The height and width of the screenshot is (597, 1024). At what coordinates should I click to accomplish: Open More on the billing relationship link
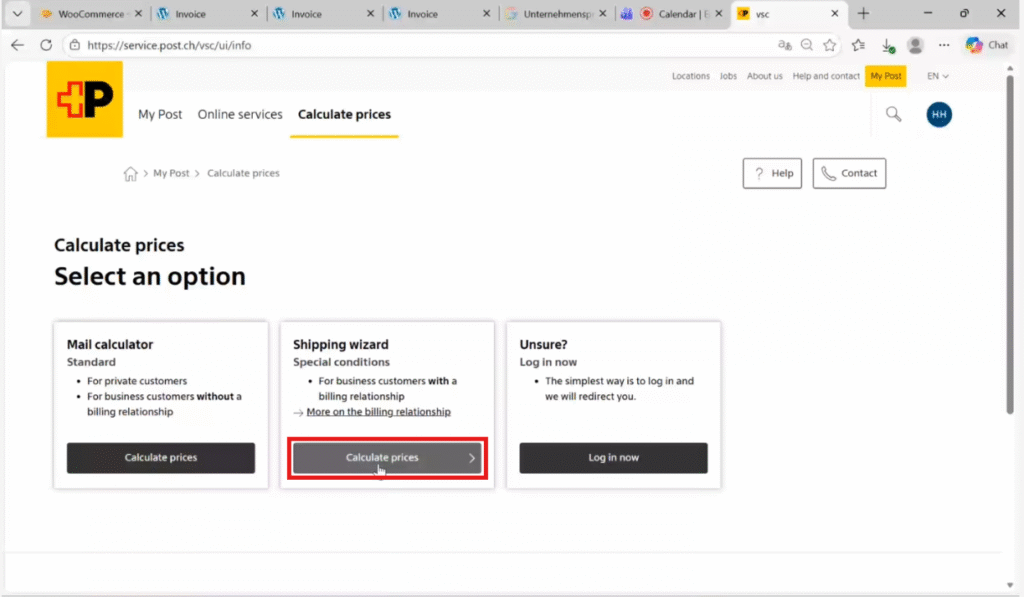pyautogui.click(x=378, y=412)
